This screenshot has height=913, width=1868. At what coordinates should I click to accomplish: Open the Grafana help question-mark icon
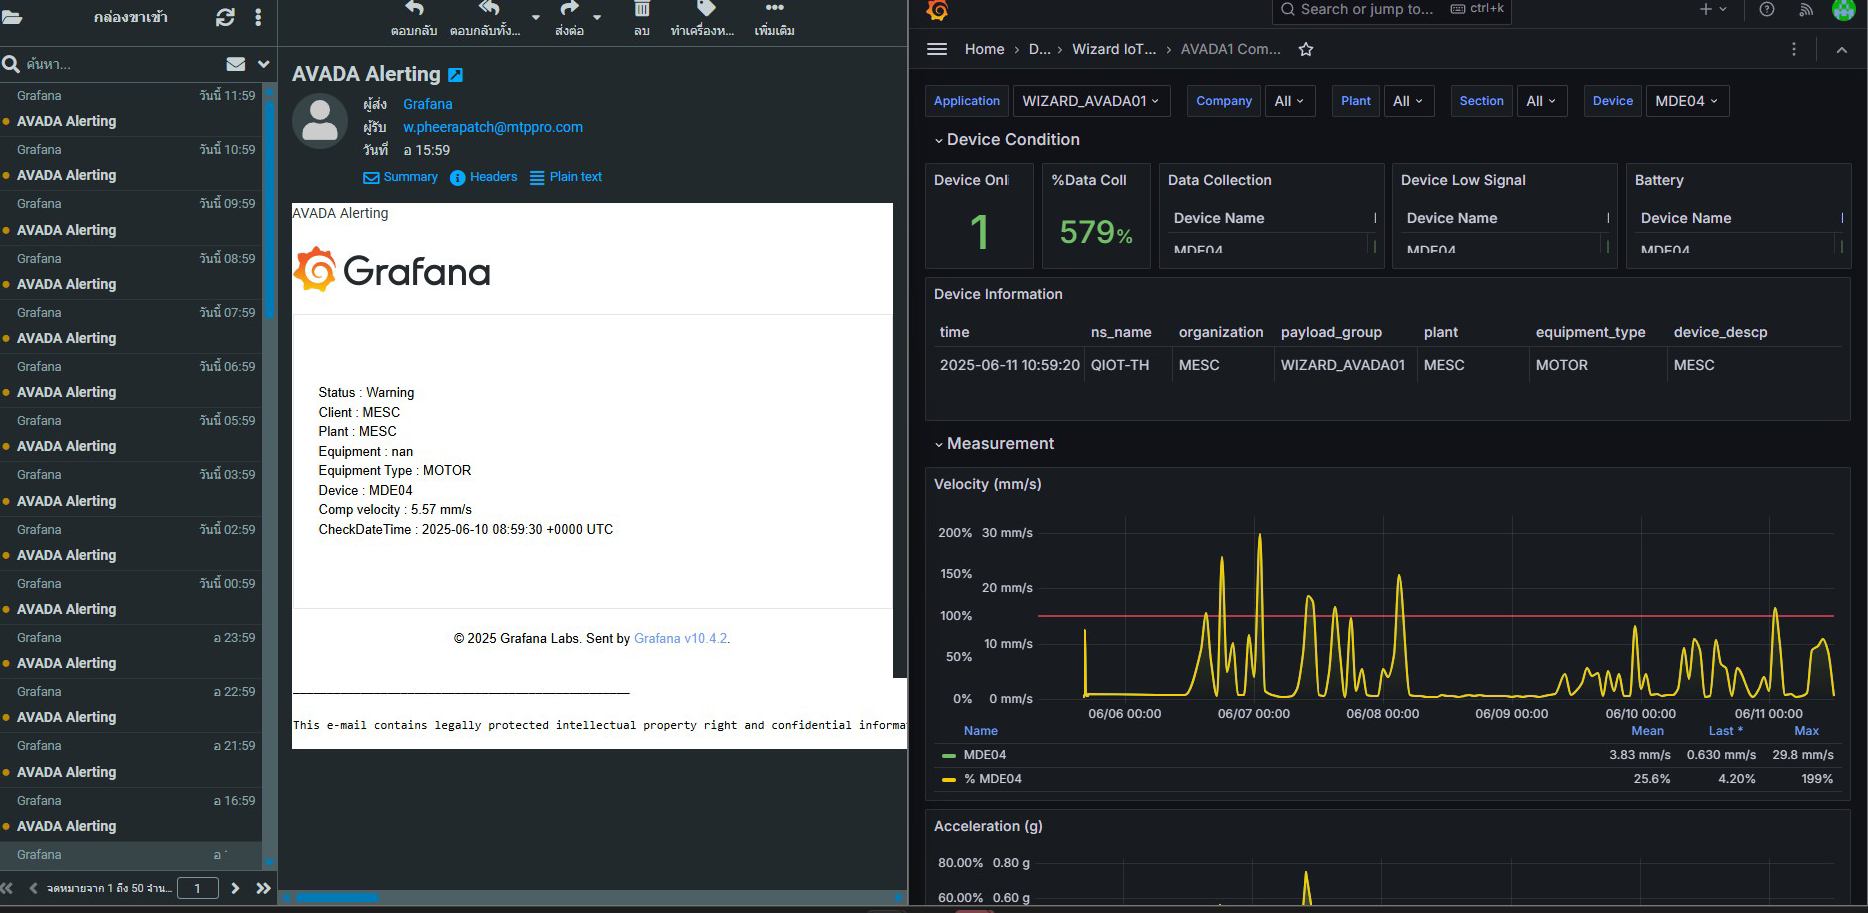pos(1767,9)
